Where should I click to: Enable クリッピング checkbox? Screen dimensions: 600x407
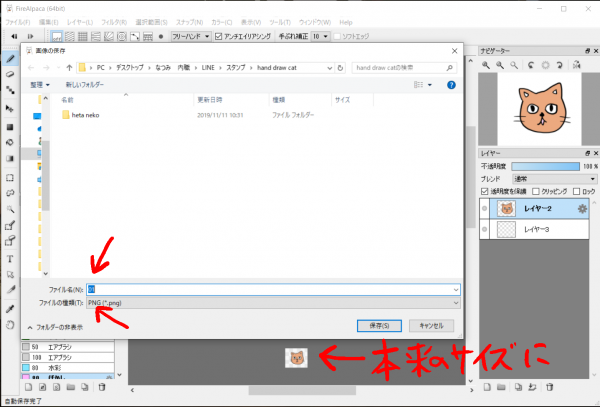(x=537, y=190)
